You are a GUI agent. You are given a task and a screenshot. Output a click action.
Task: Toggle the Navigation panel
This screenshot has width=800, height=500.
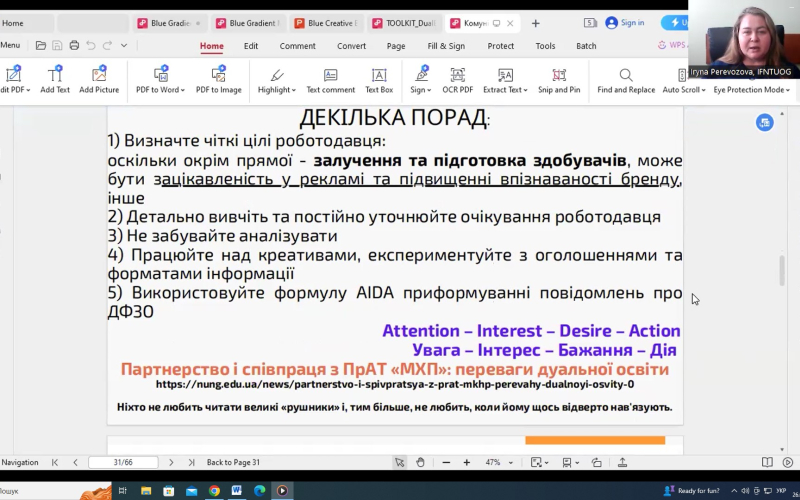(19, 462)
